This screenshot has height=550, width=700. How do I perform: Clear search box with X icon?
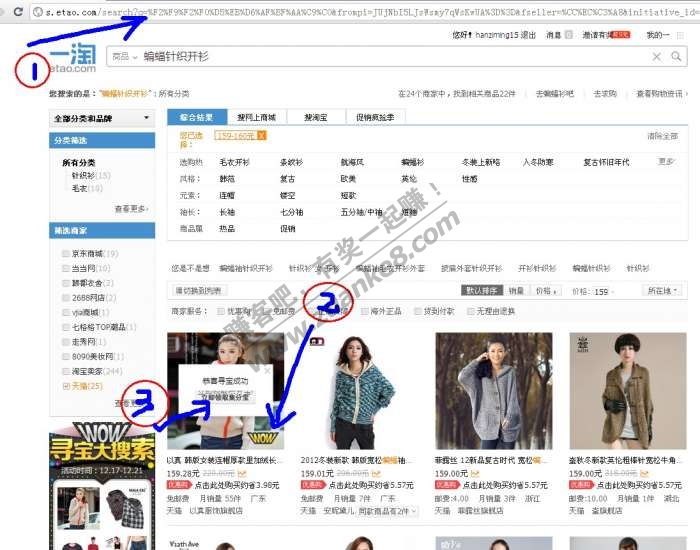656,56
